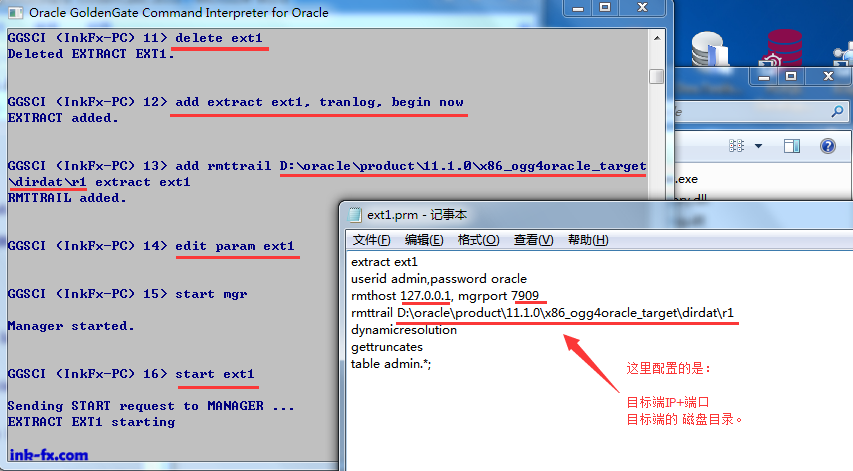Open the 帮助(H) menu in Notepad
The image size is (853, 471).
(x=588, y=240)
